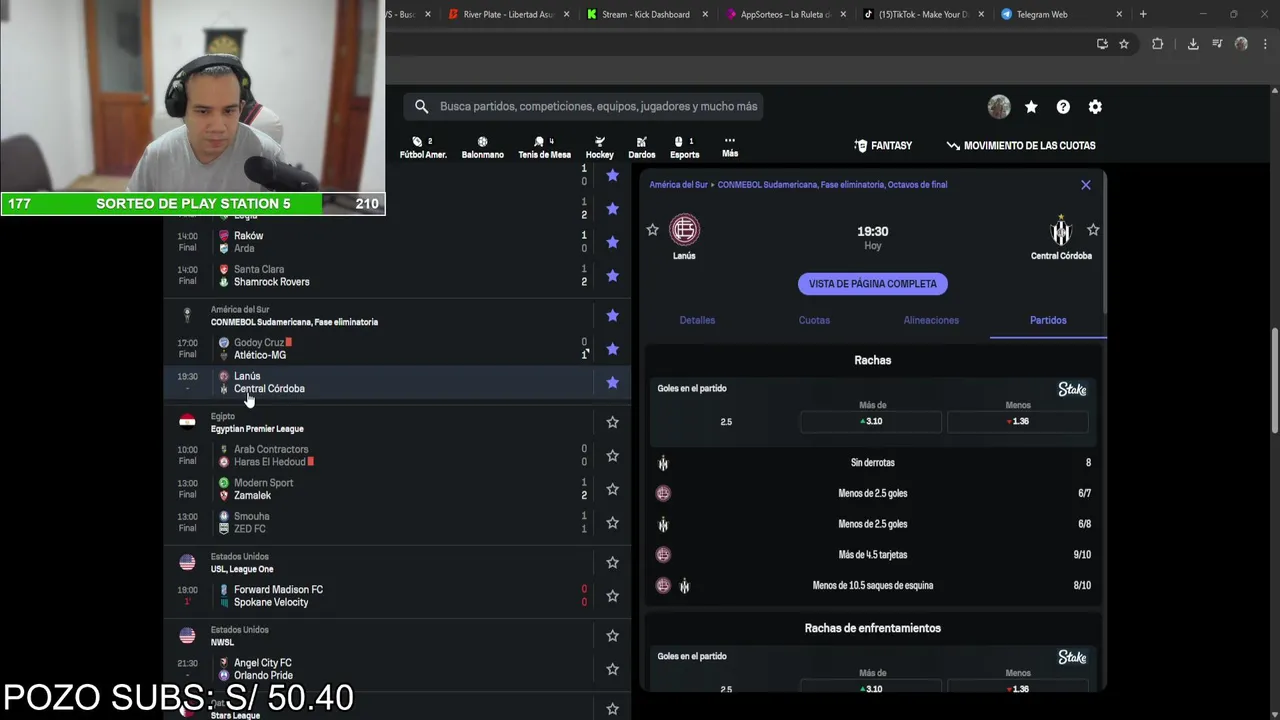
Task: Unfavorite the Santa Clara vs Shamrock Rovers star
Action: tap(612, 275)
